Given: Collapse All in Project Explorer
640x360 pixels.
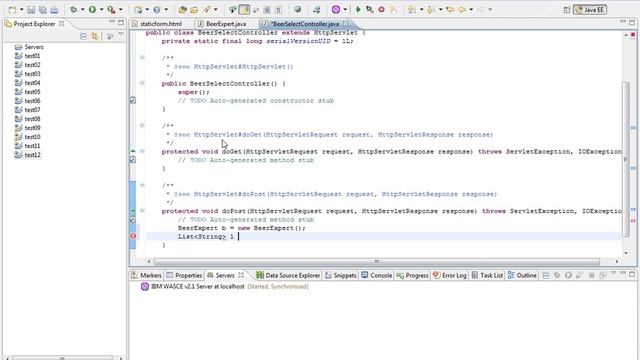Looking at the screenshot, I should coord(83,37).
